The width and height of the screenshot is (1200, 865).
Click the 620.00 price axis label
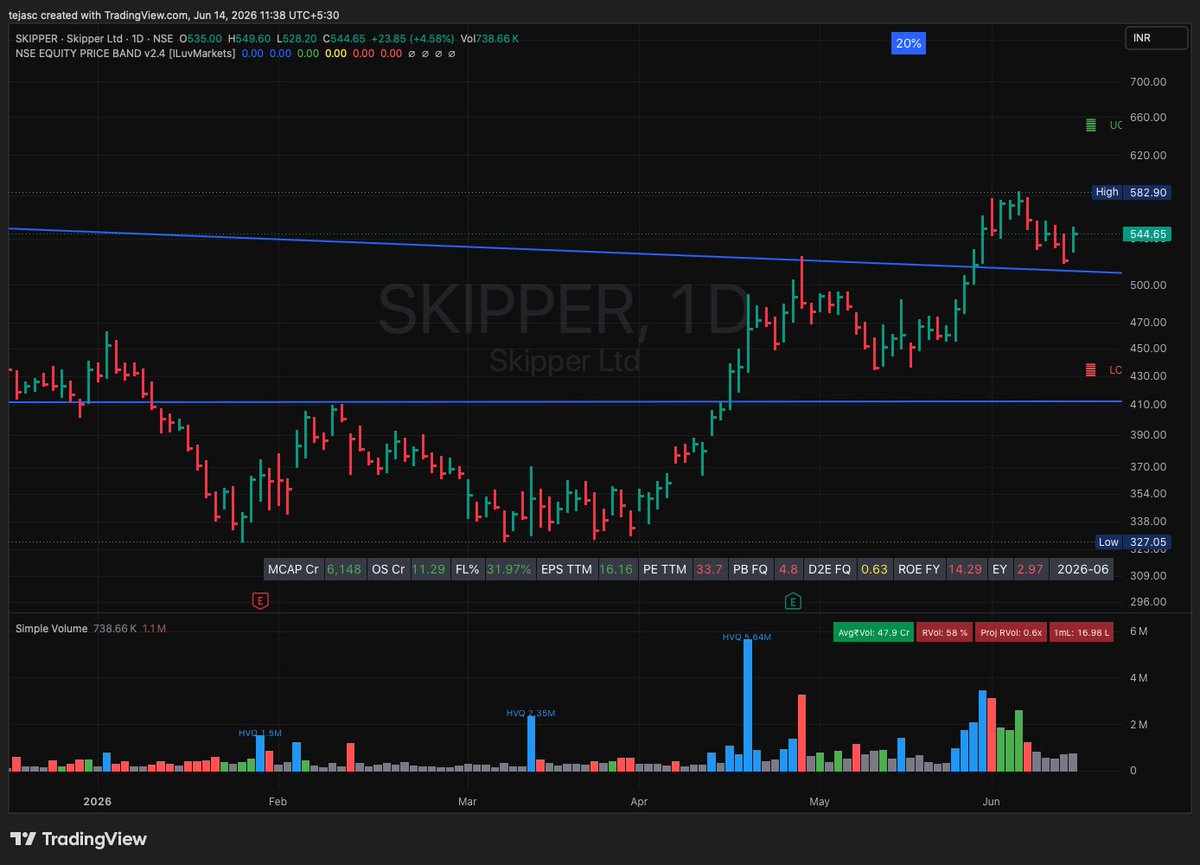click(x=1148, y=156)
